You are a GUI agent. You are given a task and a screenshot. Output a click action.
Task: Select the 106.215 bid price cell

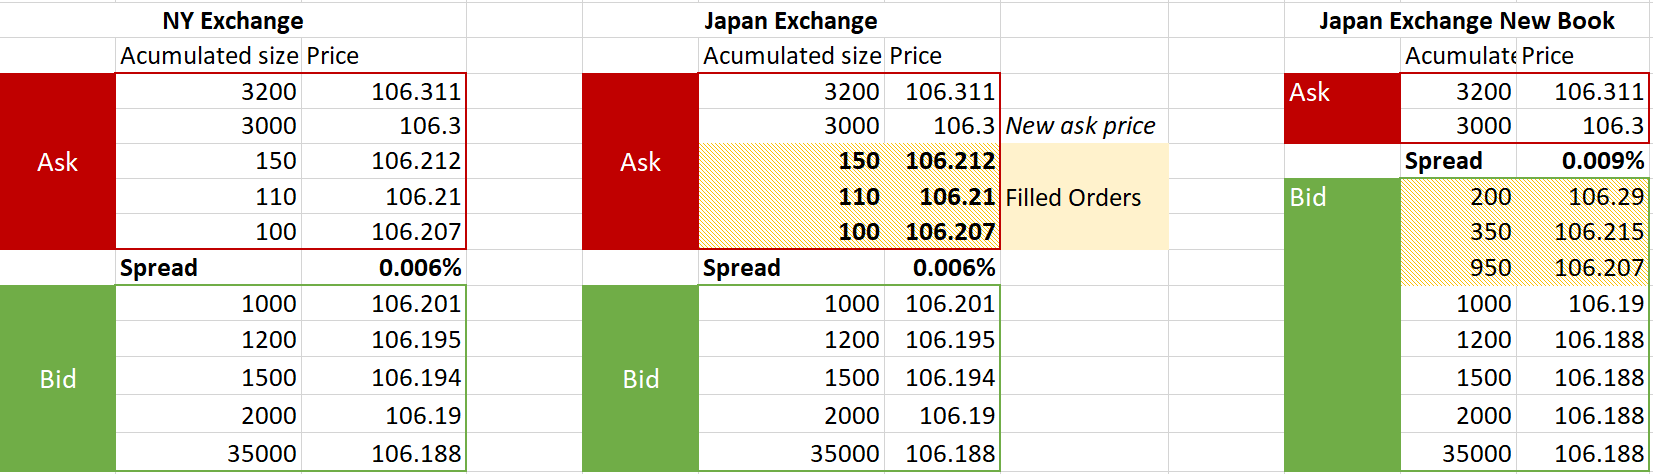1599,232
